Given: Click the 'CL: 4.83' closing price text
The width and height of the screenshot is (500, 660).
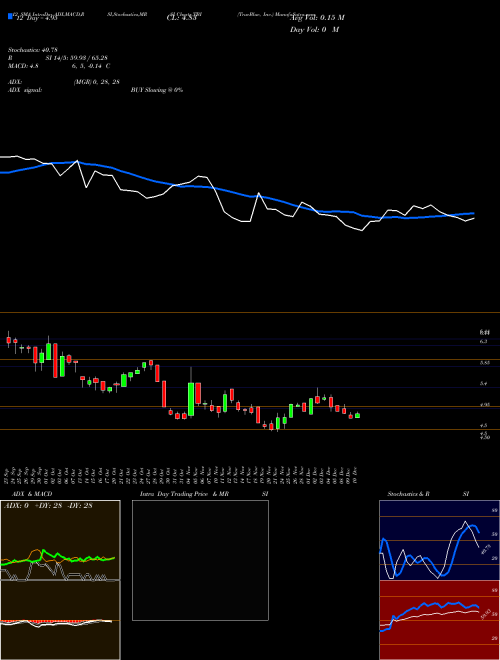Looking at the screenshot, I should click(181, 18).
